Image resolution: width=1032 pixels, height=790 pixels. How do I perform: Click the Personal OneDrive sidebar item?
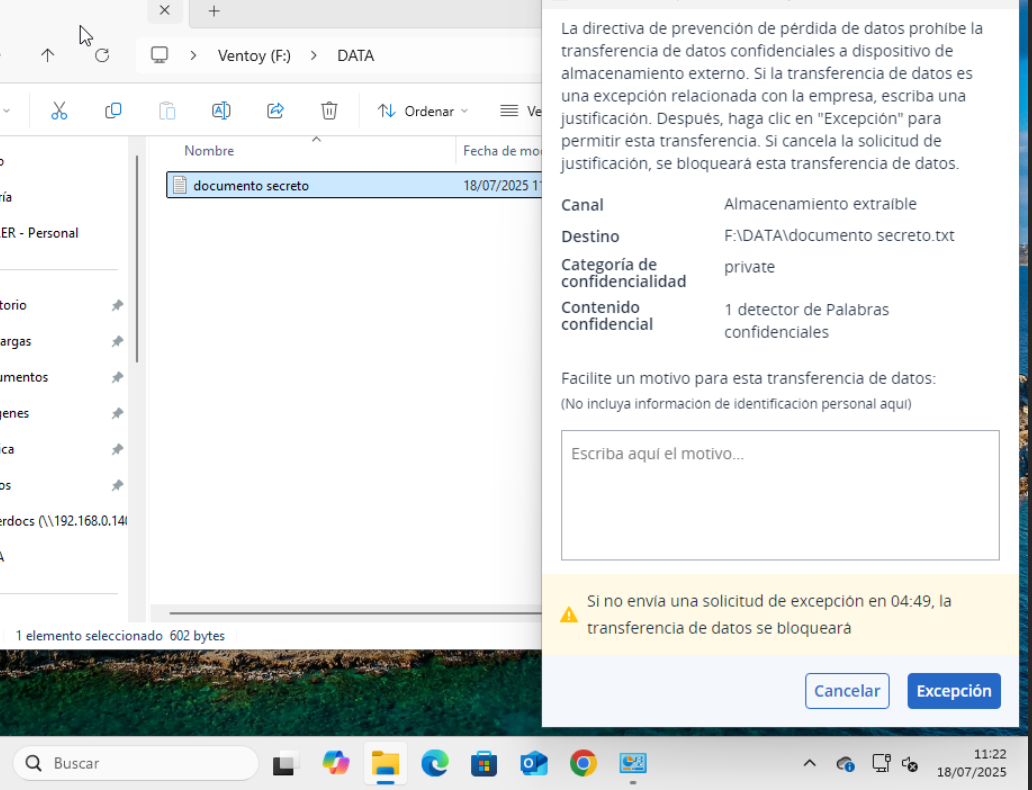pyautogui.click(x=39, y=232)
